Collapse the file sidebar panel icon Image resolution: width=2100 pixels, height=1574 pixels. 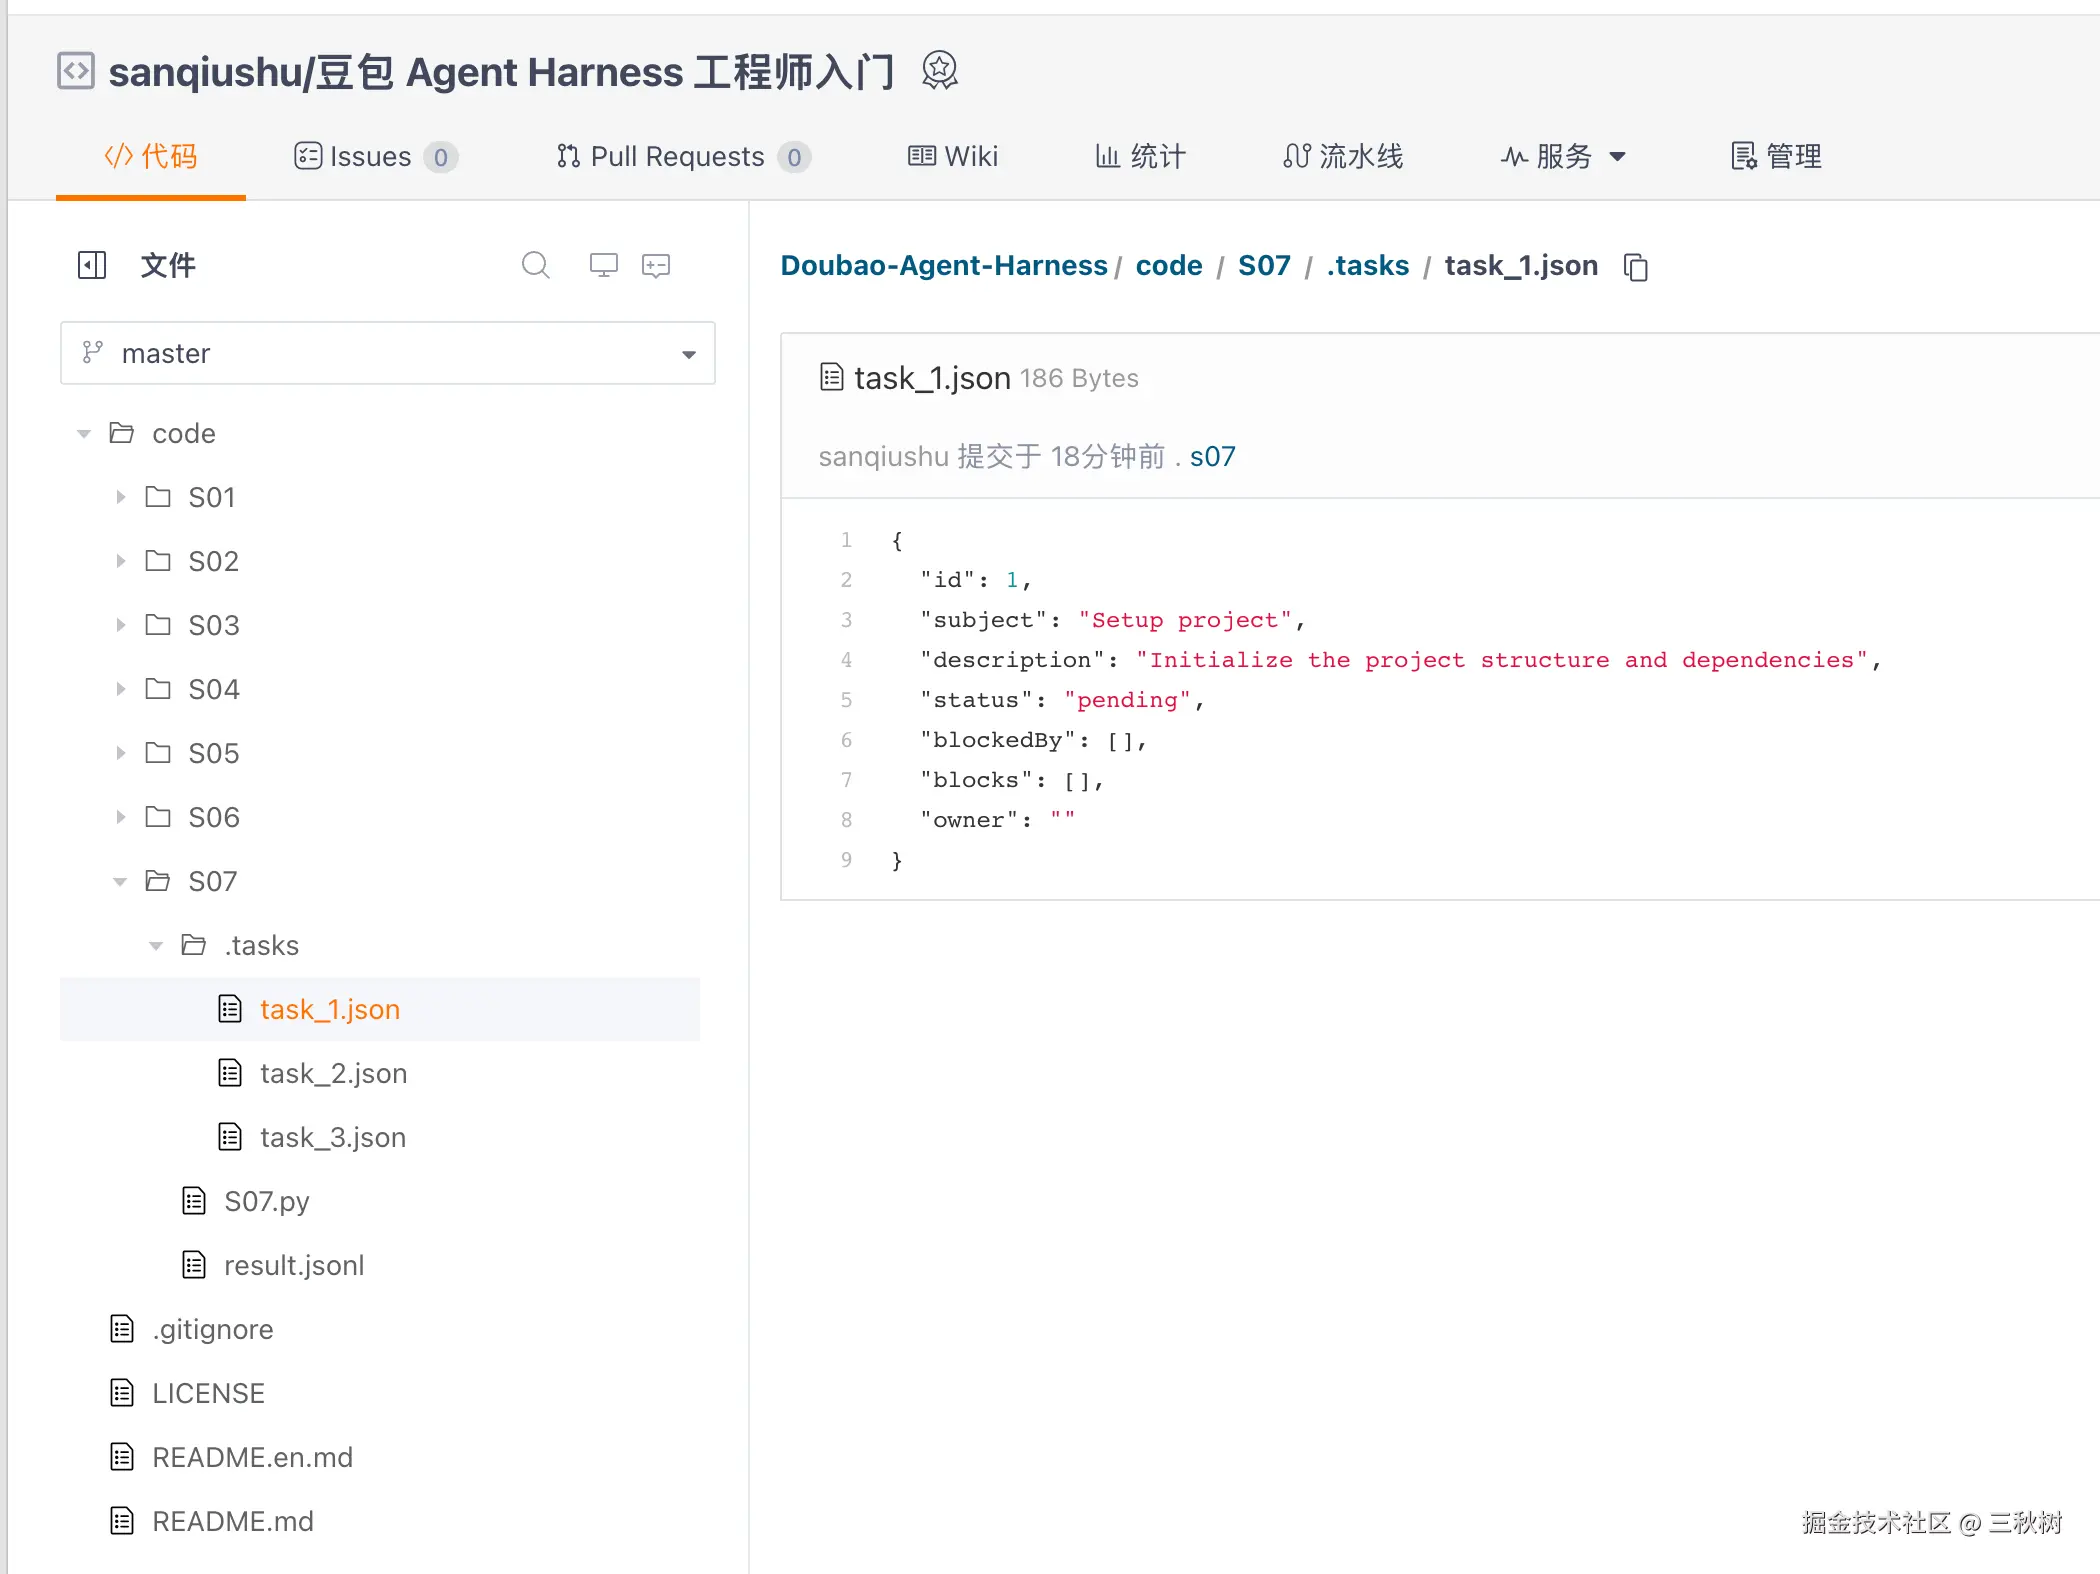[x=92, y=265]
